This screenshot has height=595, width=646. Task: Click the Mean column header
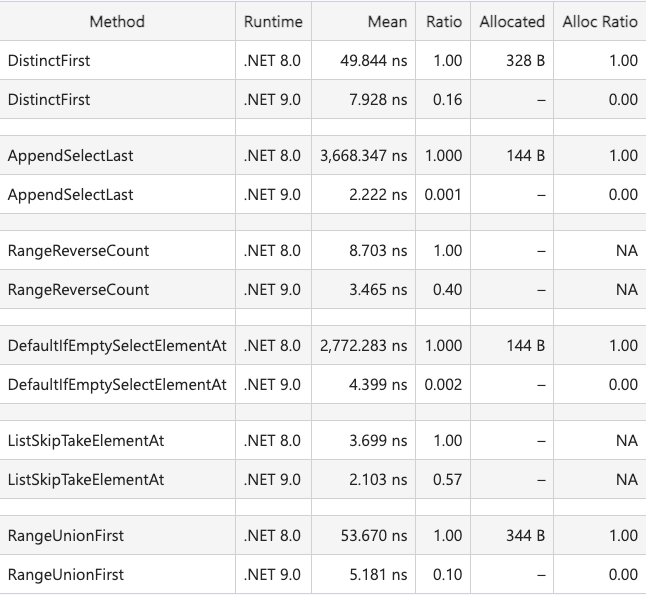click(363, 21)
